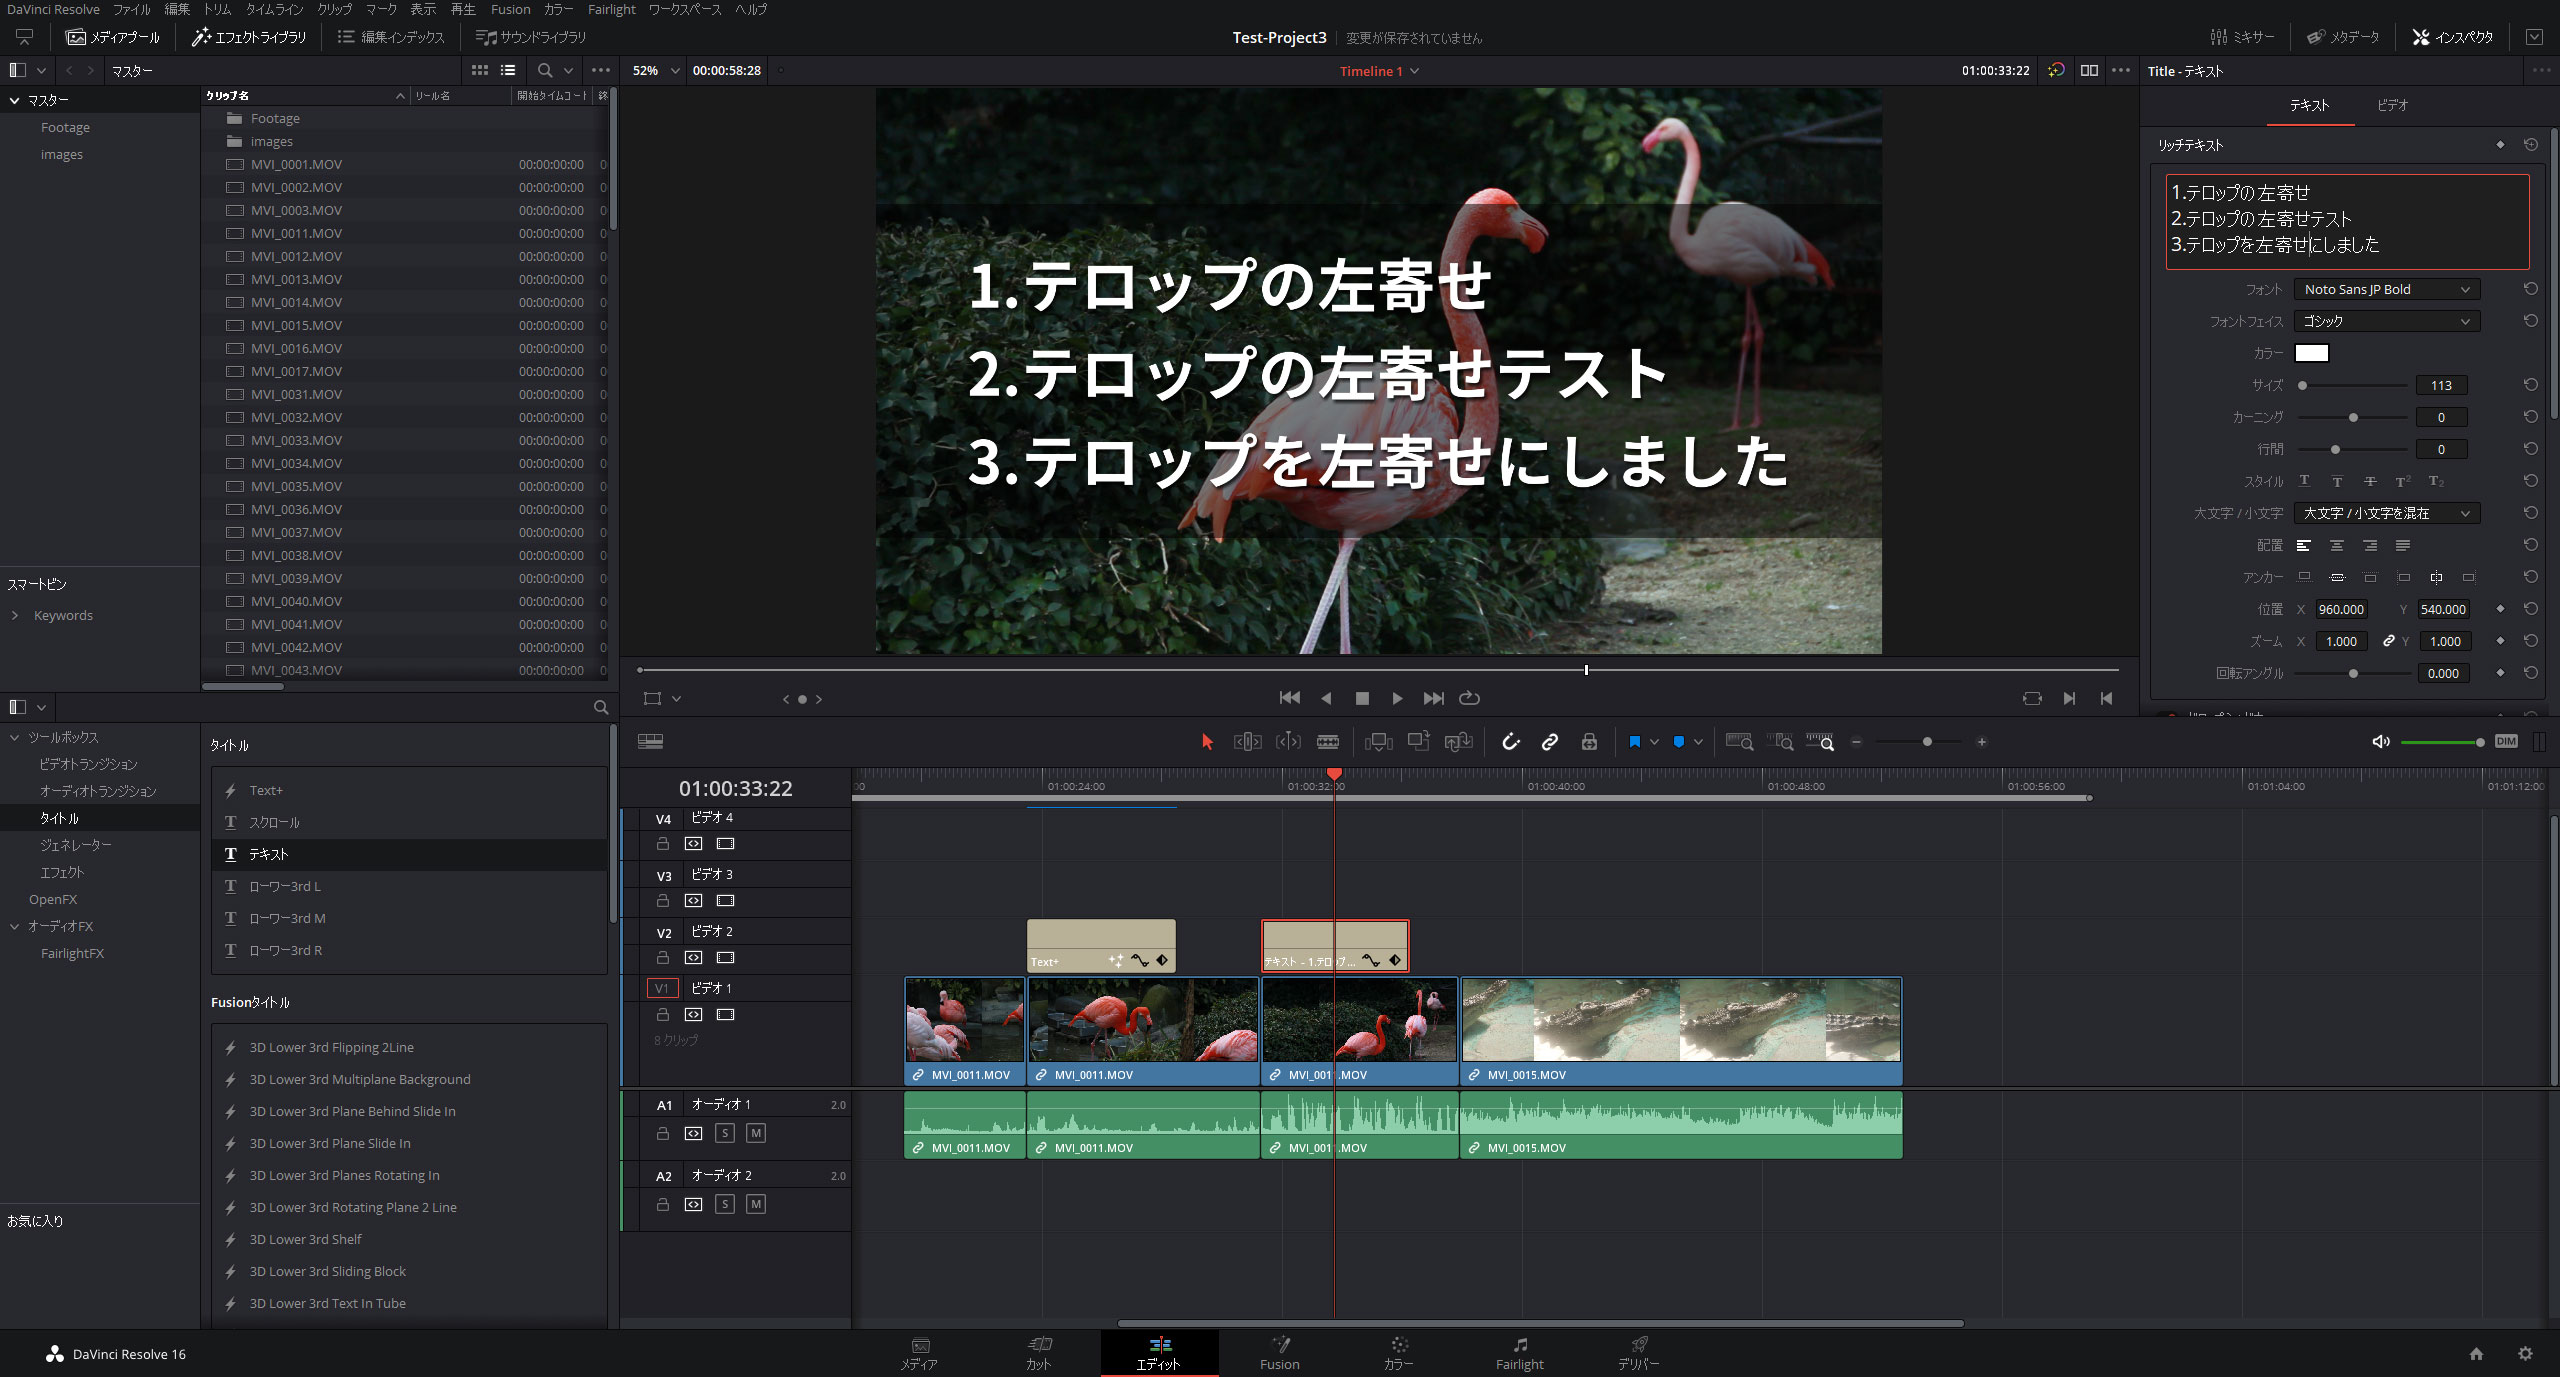Open the mixer panel icon
The width and height of the screenshot is (2560, 1377).
click(2240, 37)
